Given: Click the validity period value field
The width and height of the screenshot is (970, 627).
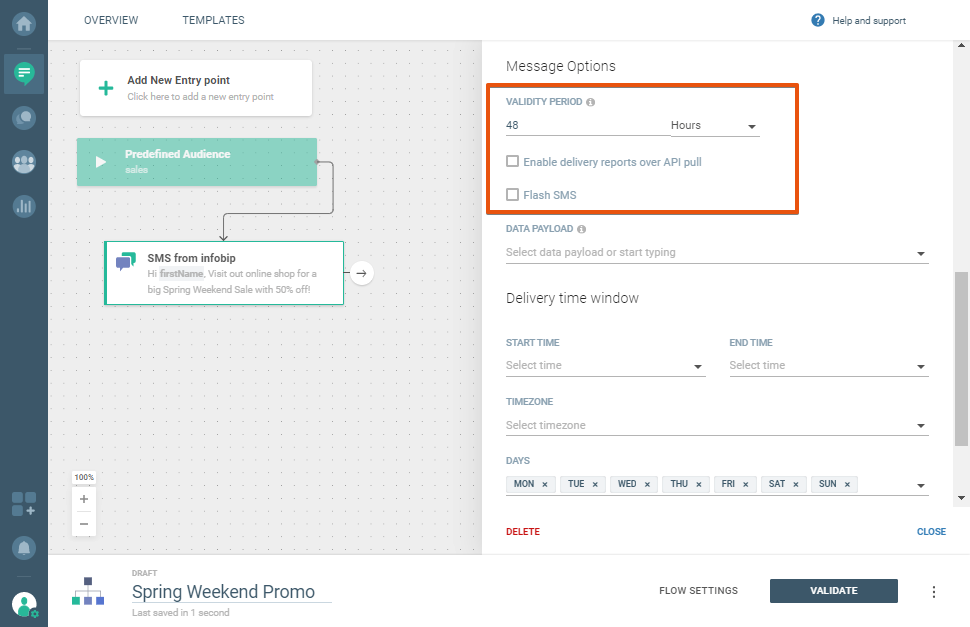Looking at the screenshot, I should [584, 126].
